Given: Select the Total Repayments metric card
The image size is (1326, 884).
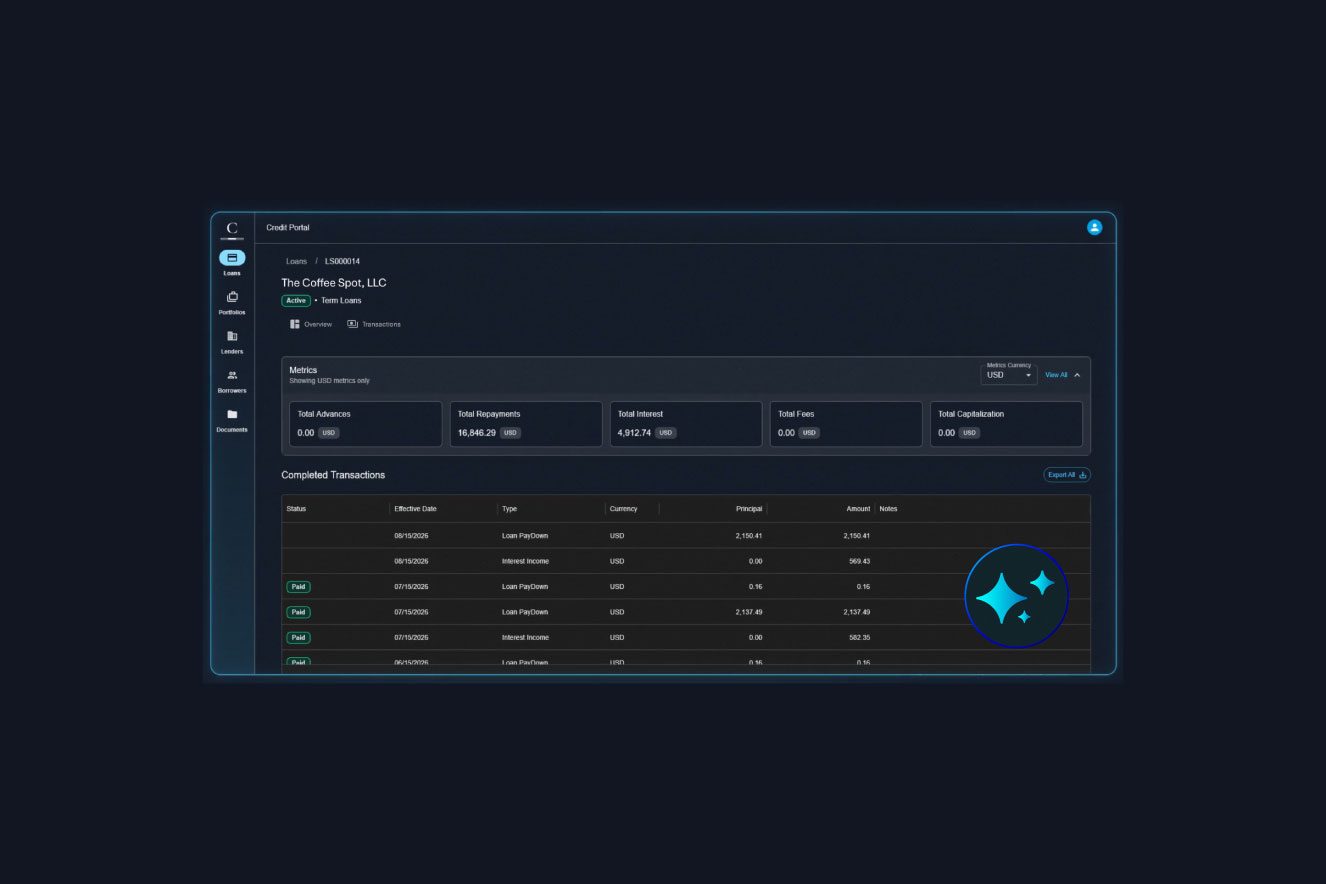Looking at the screenshot, I should click(x=526, y=424).
